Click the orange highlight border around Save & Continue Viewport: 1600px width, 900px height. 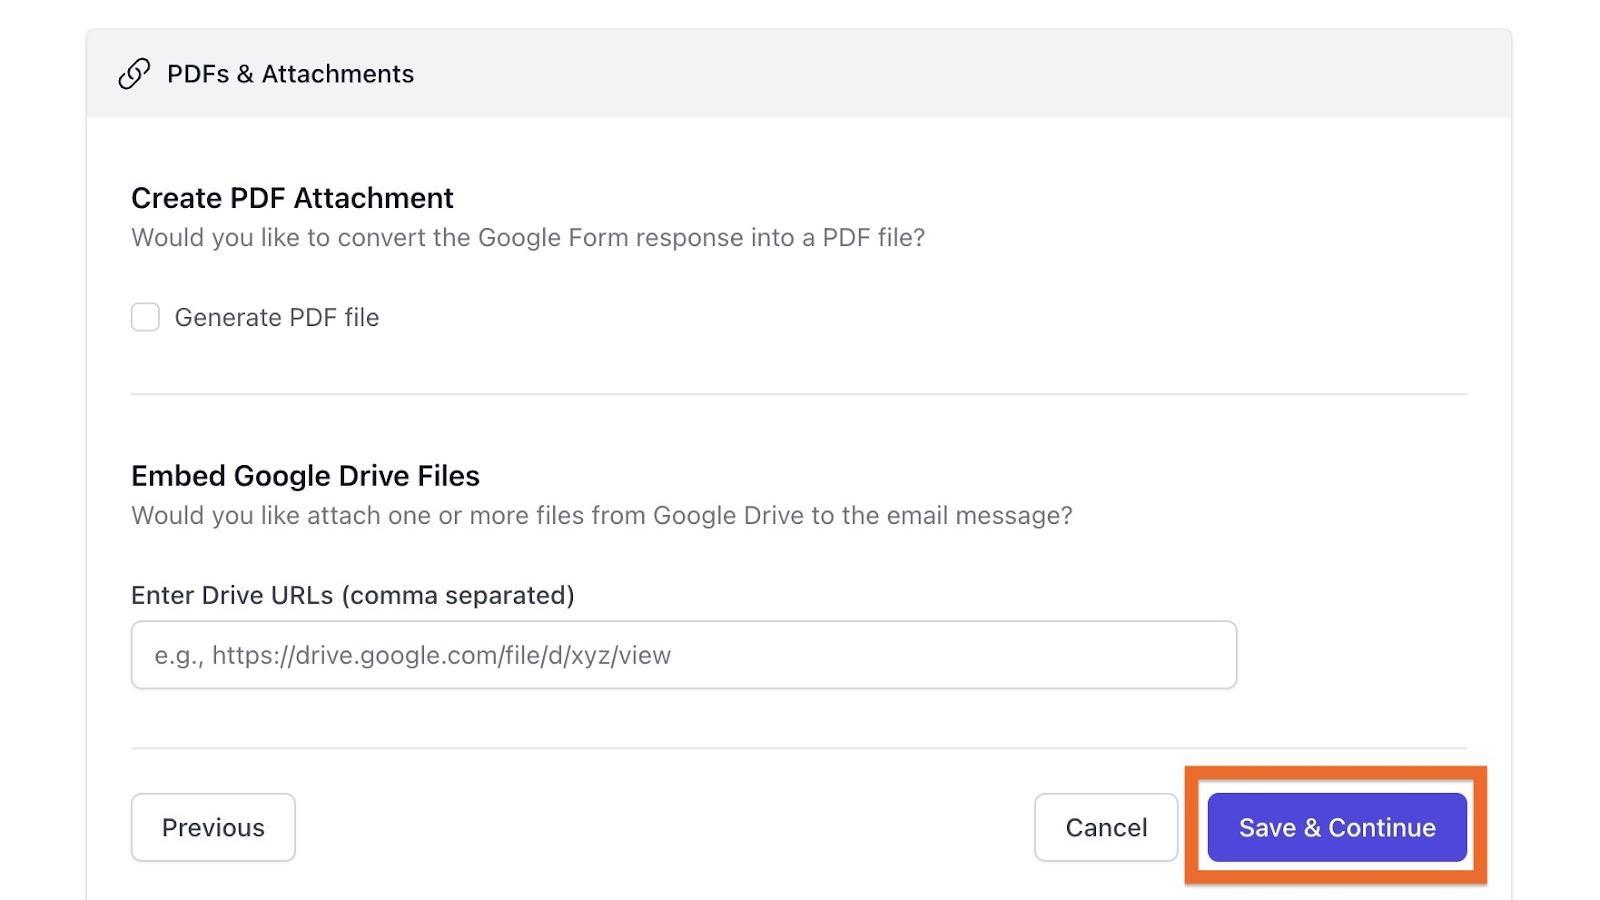1335,772
